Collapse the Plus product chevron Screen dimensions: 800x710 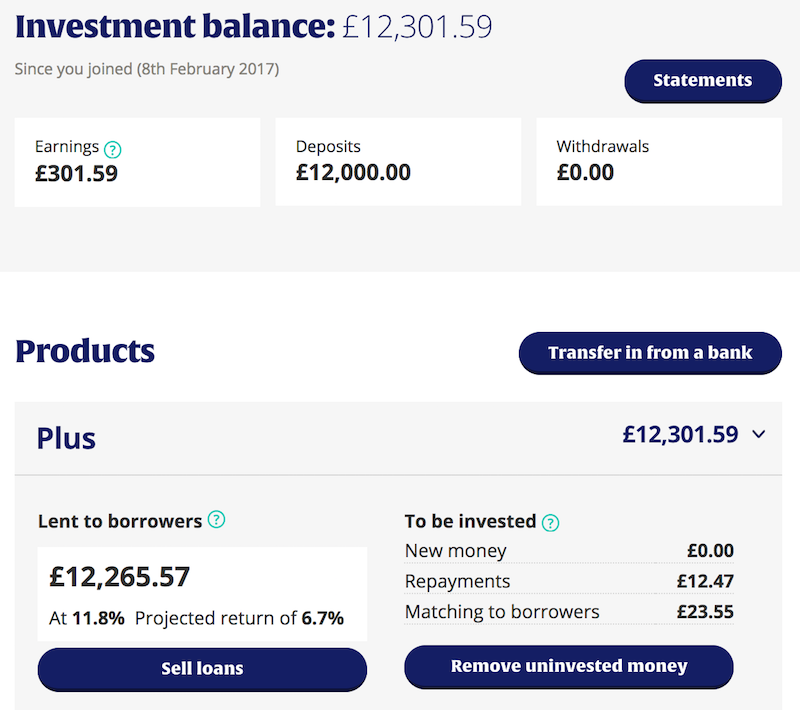[x=758, y=435]
